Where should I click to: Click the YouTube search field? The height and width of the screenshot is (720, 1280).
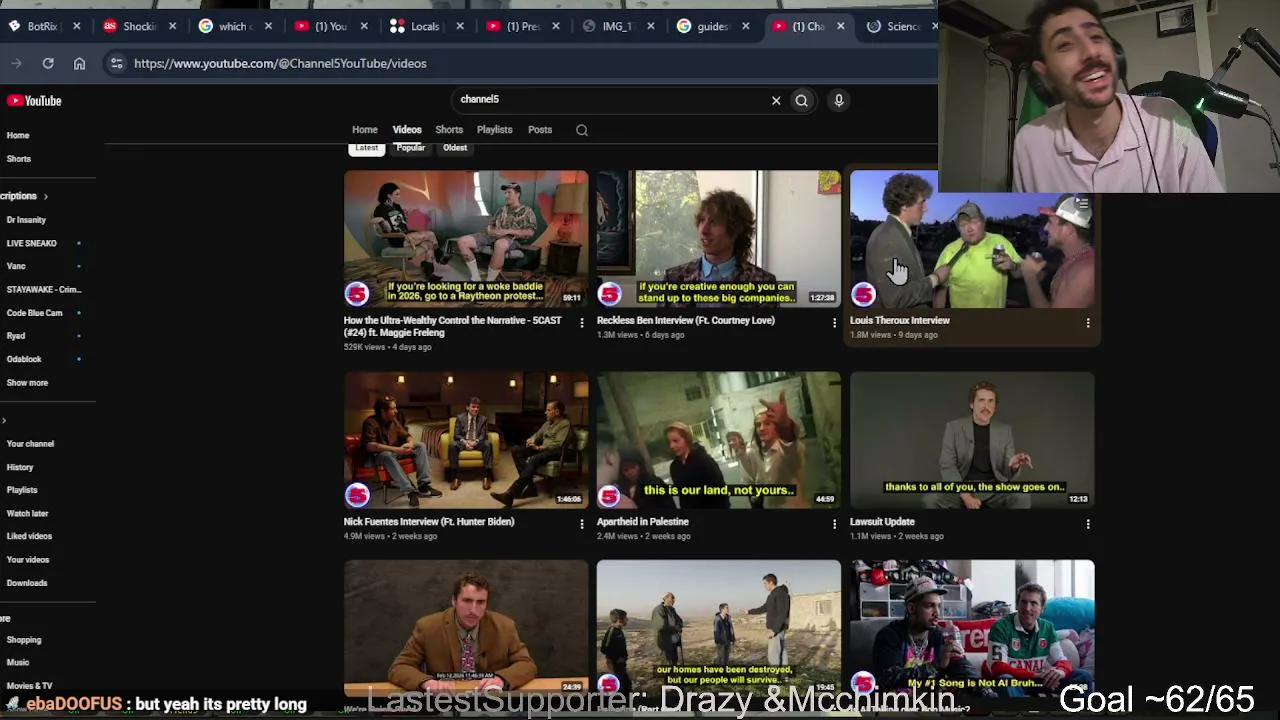(x=610, y=100)
